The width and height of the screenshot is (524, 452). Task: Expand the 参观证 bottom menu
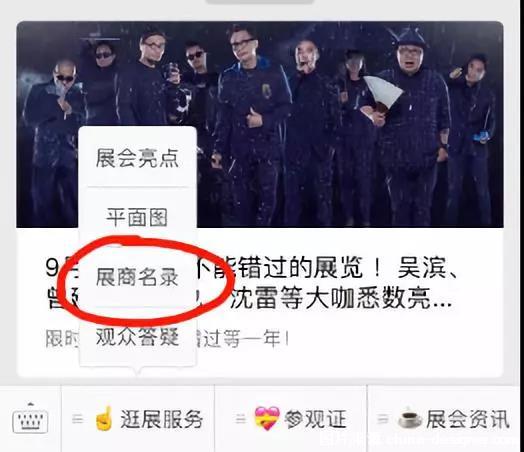(290, 419)
